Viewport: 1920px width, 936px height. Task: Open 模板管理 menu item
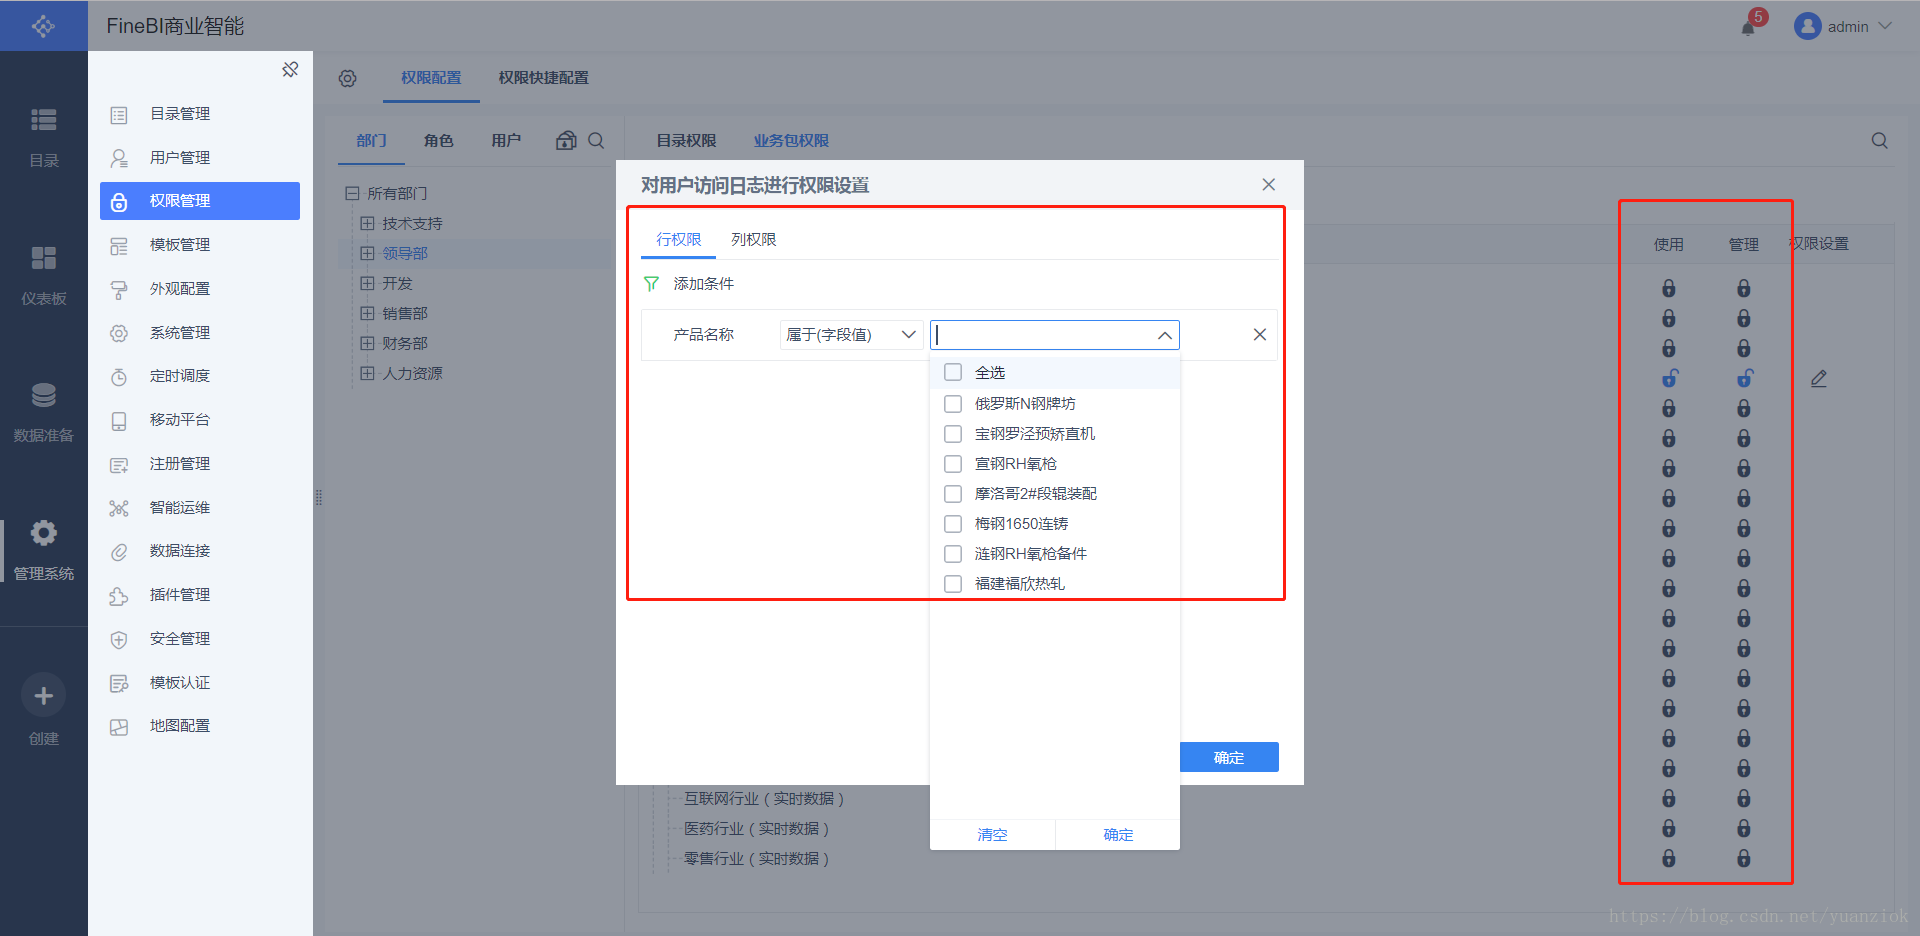pyautogui.click(x=200, y=245)
